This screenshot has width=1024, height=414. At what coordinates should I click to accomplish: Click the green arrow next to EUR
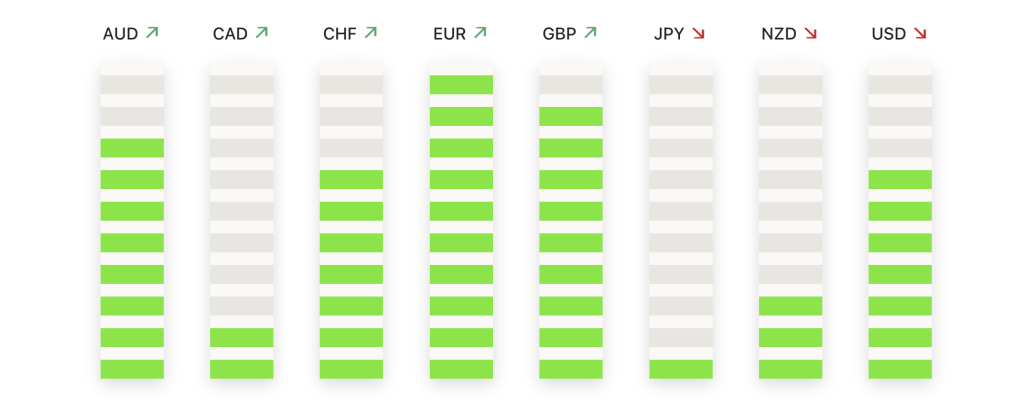(481, 33)
